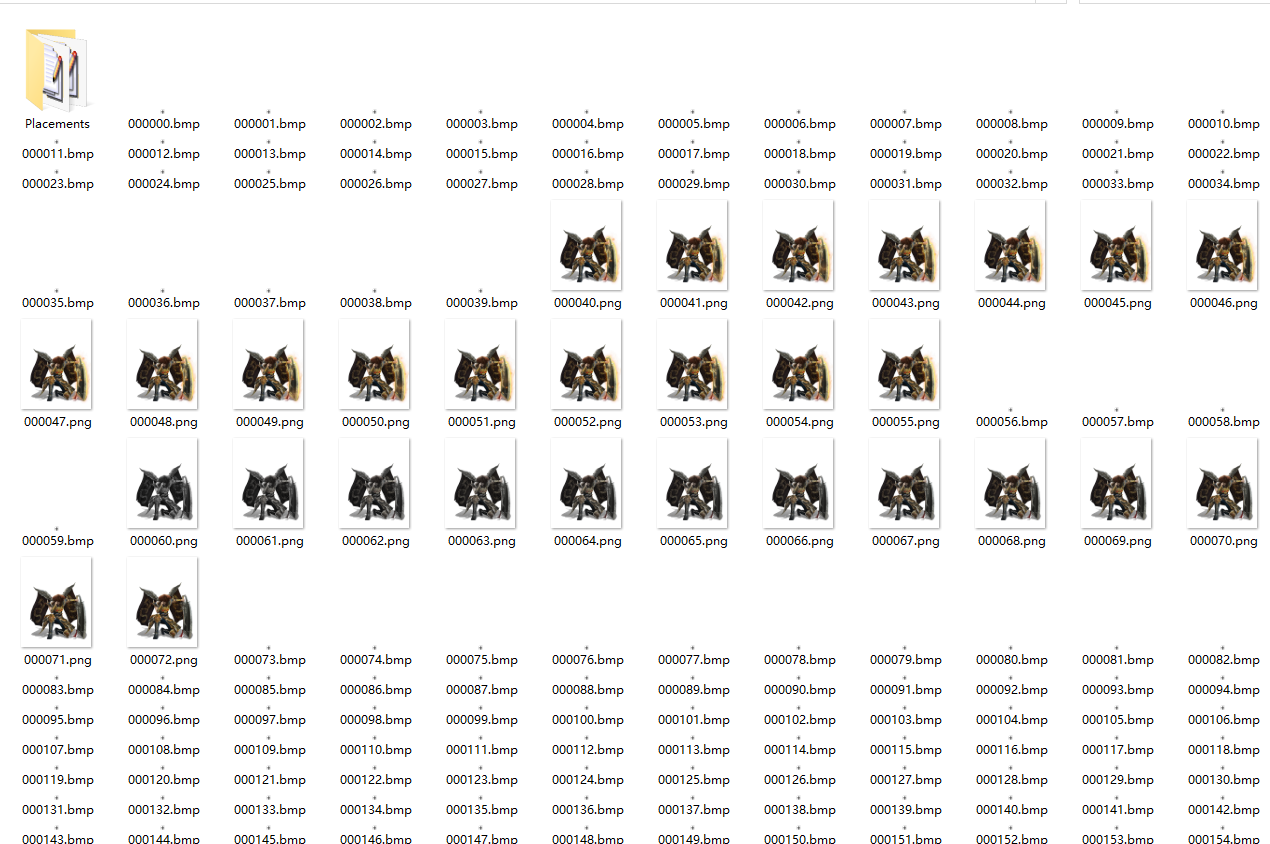
Task: Open the thumbnail for 000040.png
Action: tap(587, 245)
